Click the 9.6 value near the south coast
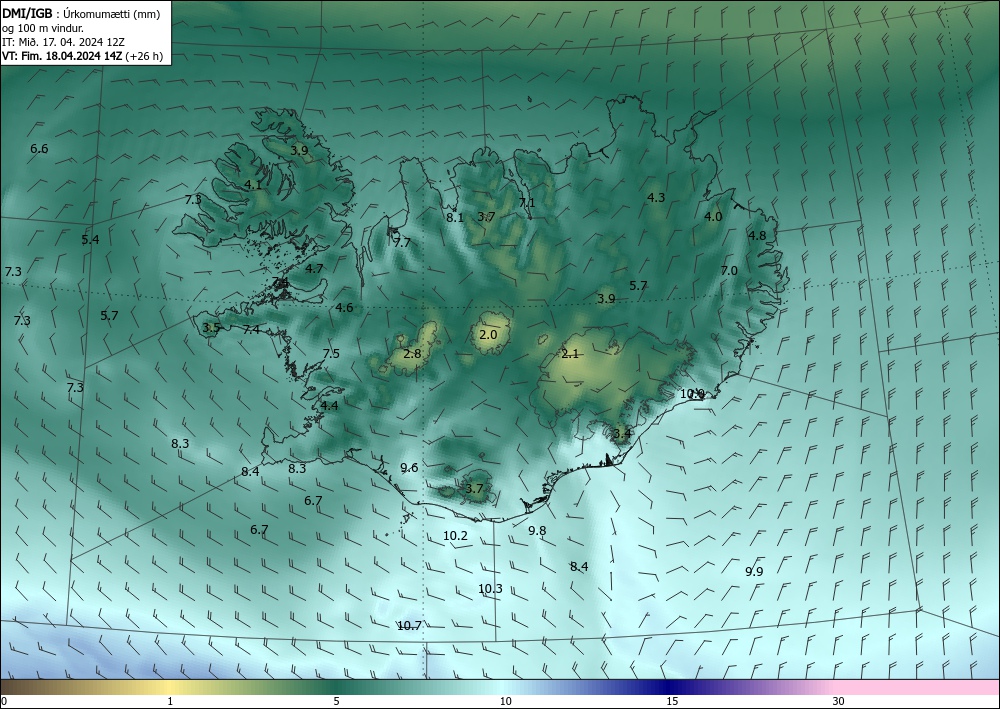Image resolution: width=1000 pixels, height=709 pixels. (409, 468)
